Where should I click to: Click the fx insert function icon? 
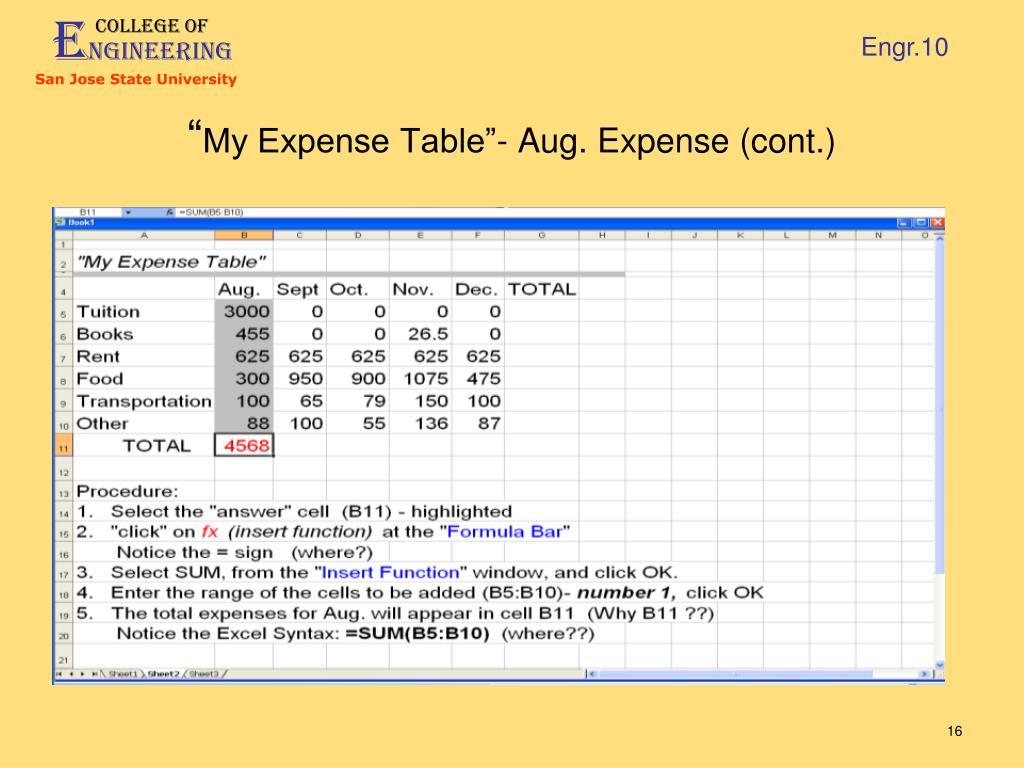click(x=170, y=212)
